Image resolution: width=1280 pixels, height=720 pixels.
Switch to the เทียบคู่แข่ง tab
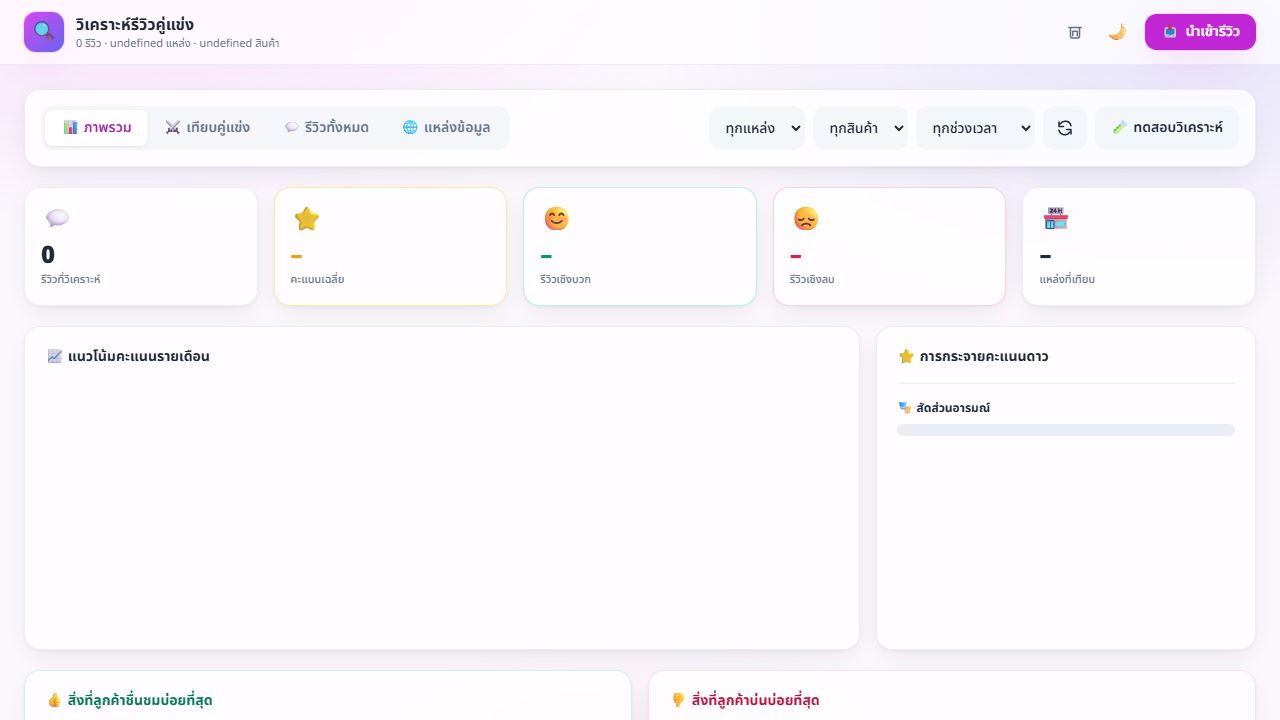pos(207,128)
